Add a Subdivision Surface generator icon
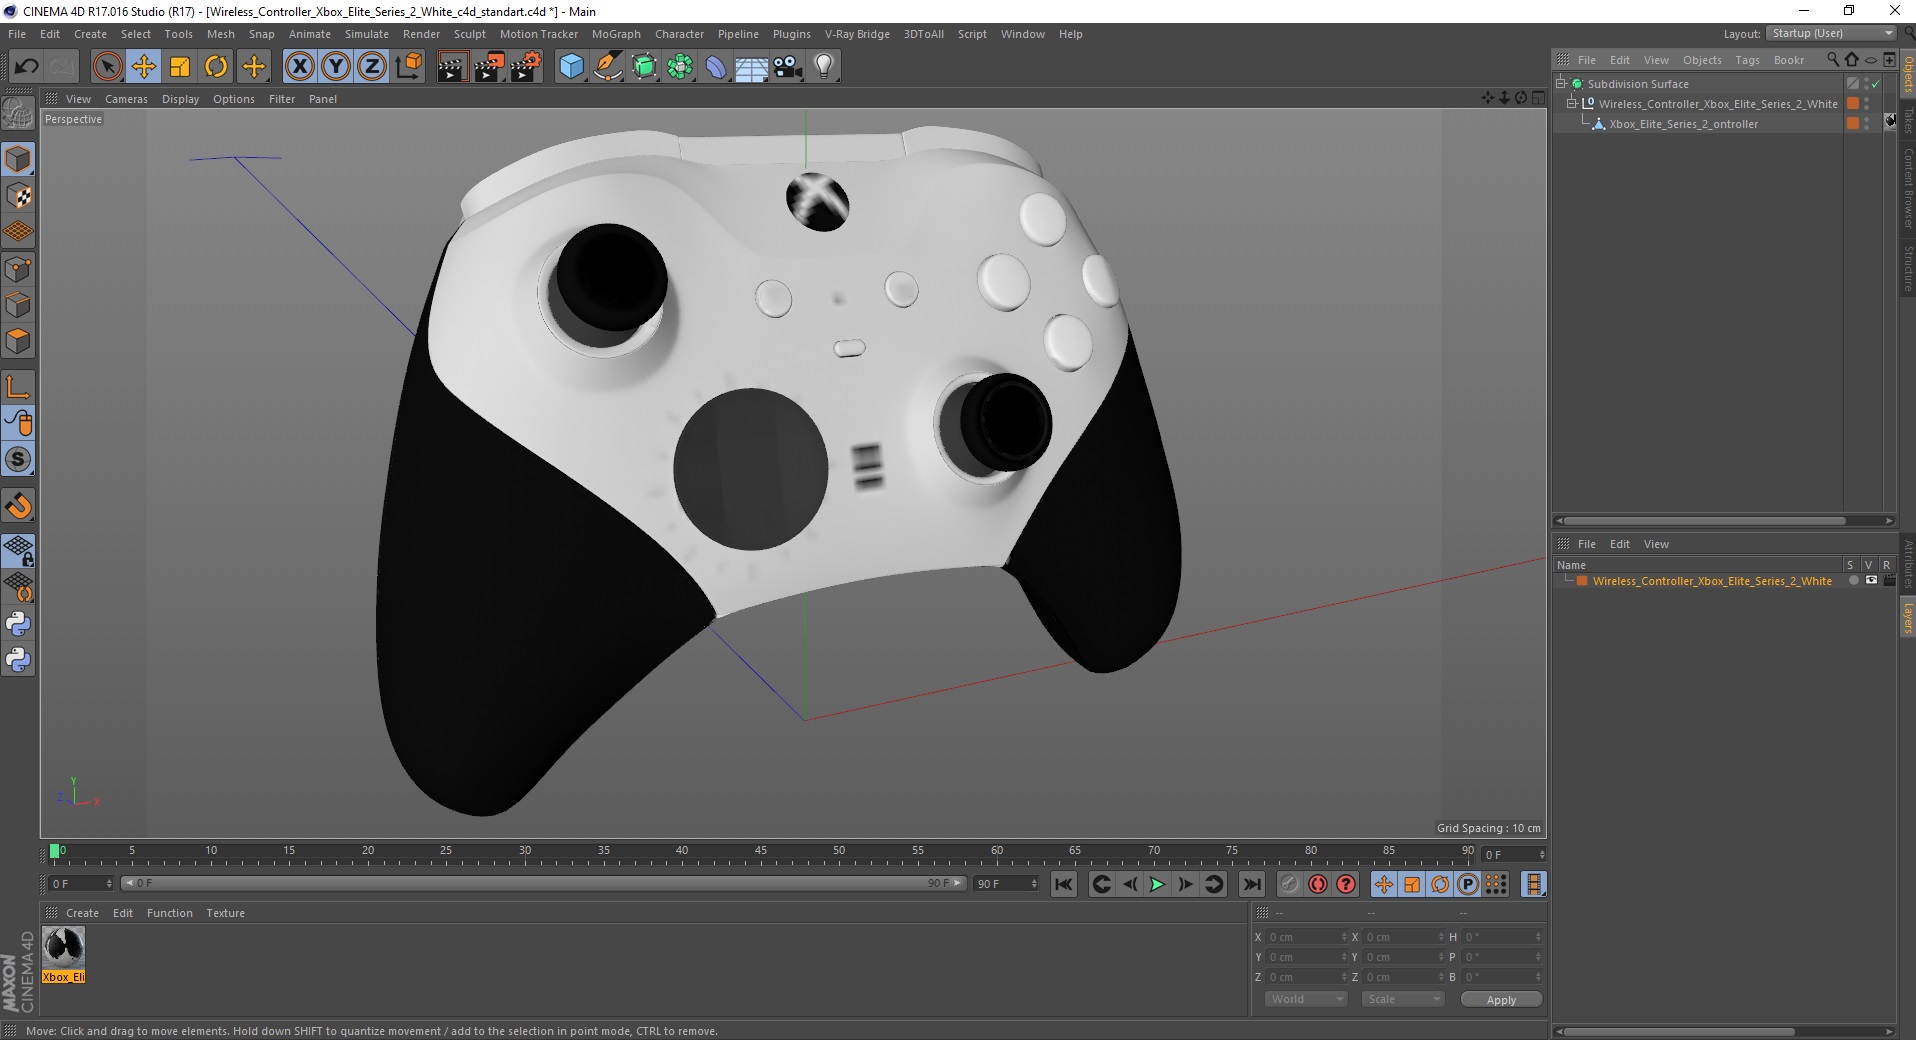Screen dimensions: 1916x1040 click(x=644, y=67)
